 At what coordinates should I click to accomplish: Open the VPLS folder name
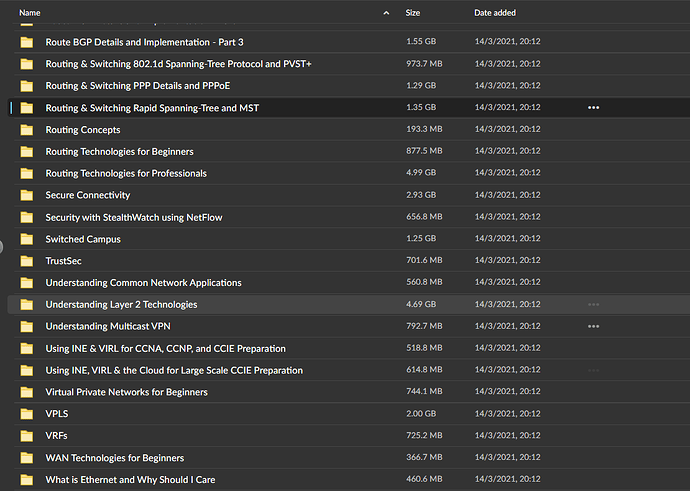[x=57, y=414]
